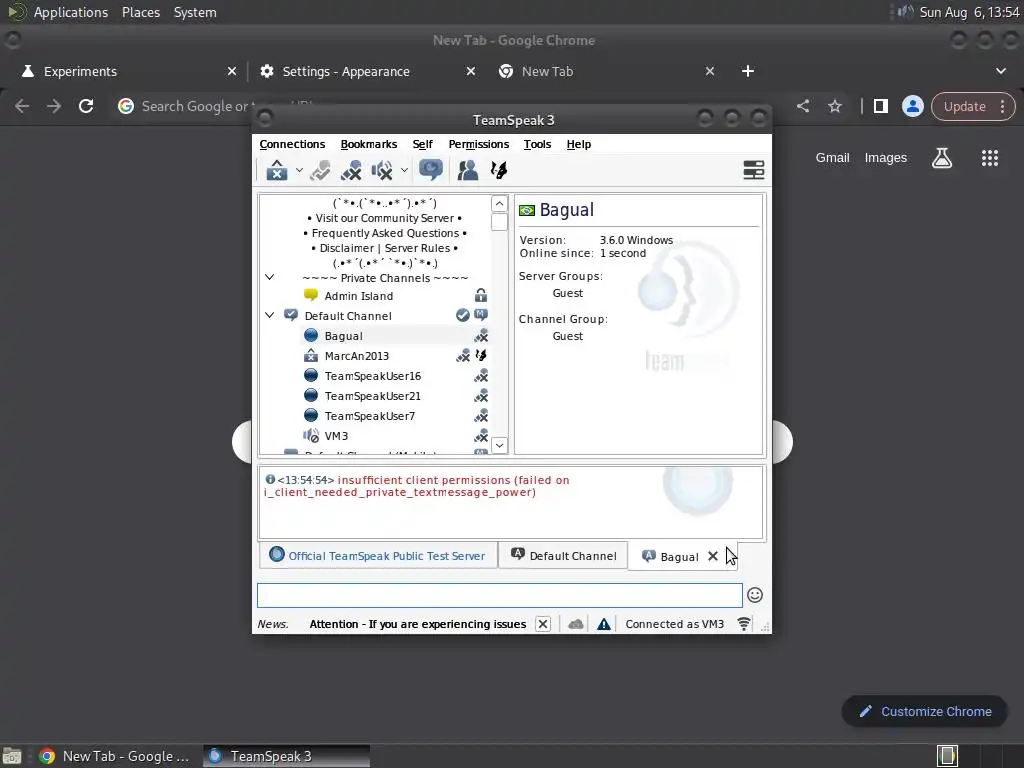Click the muted microphone icon next to Bagual

click(x=481, y=336)
